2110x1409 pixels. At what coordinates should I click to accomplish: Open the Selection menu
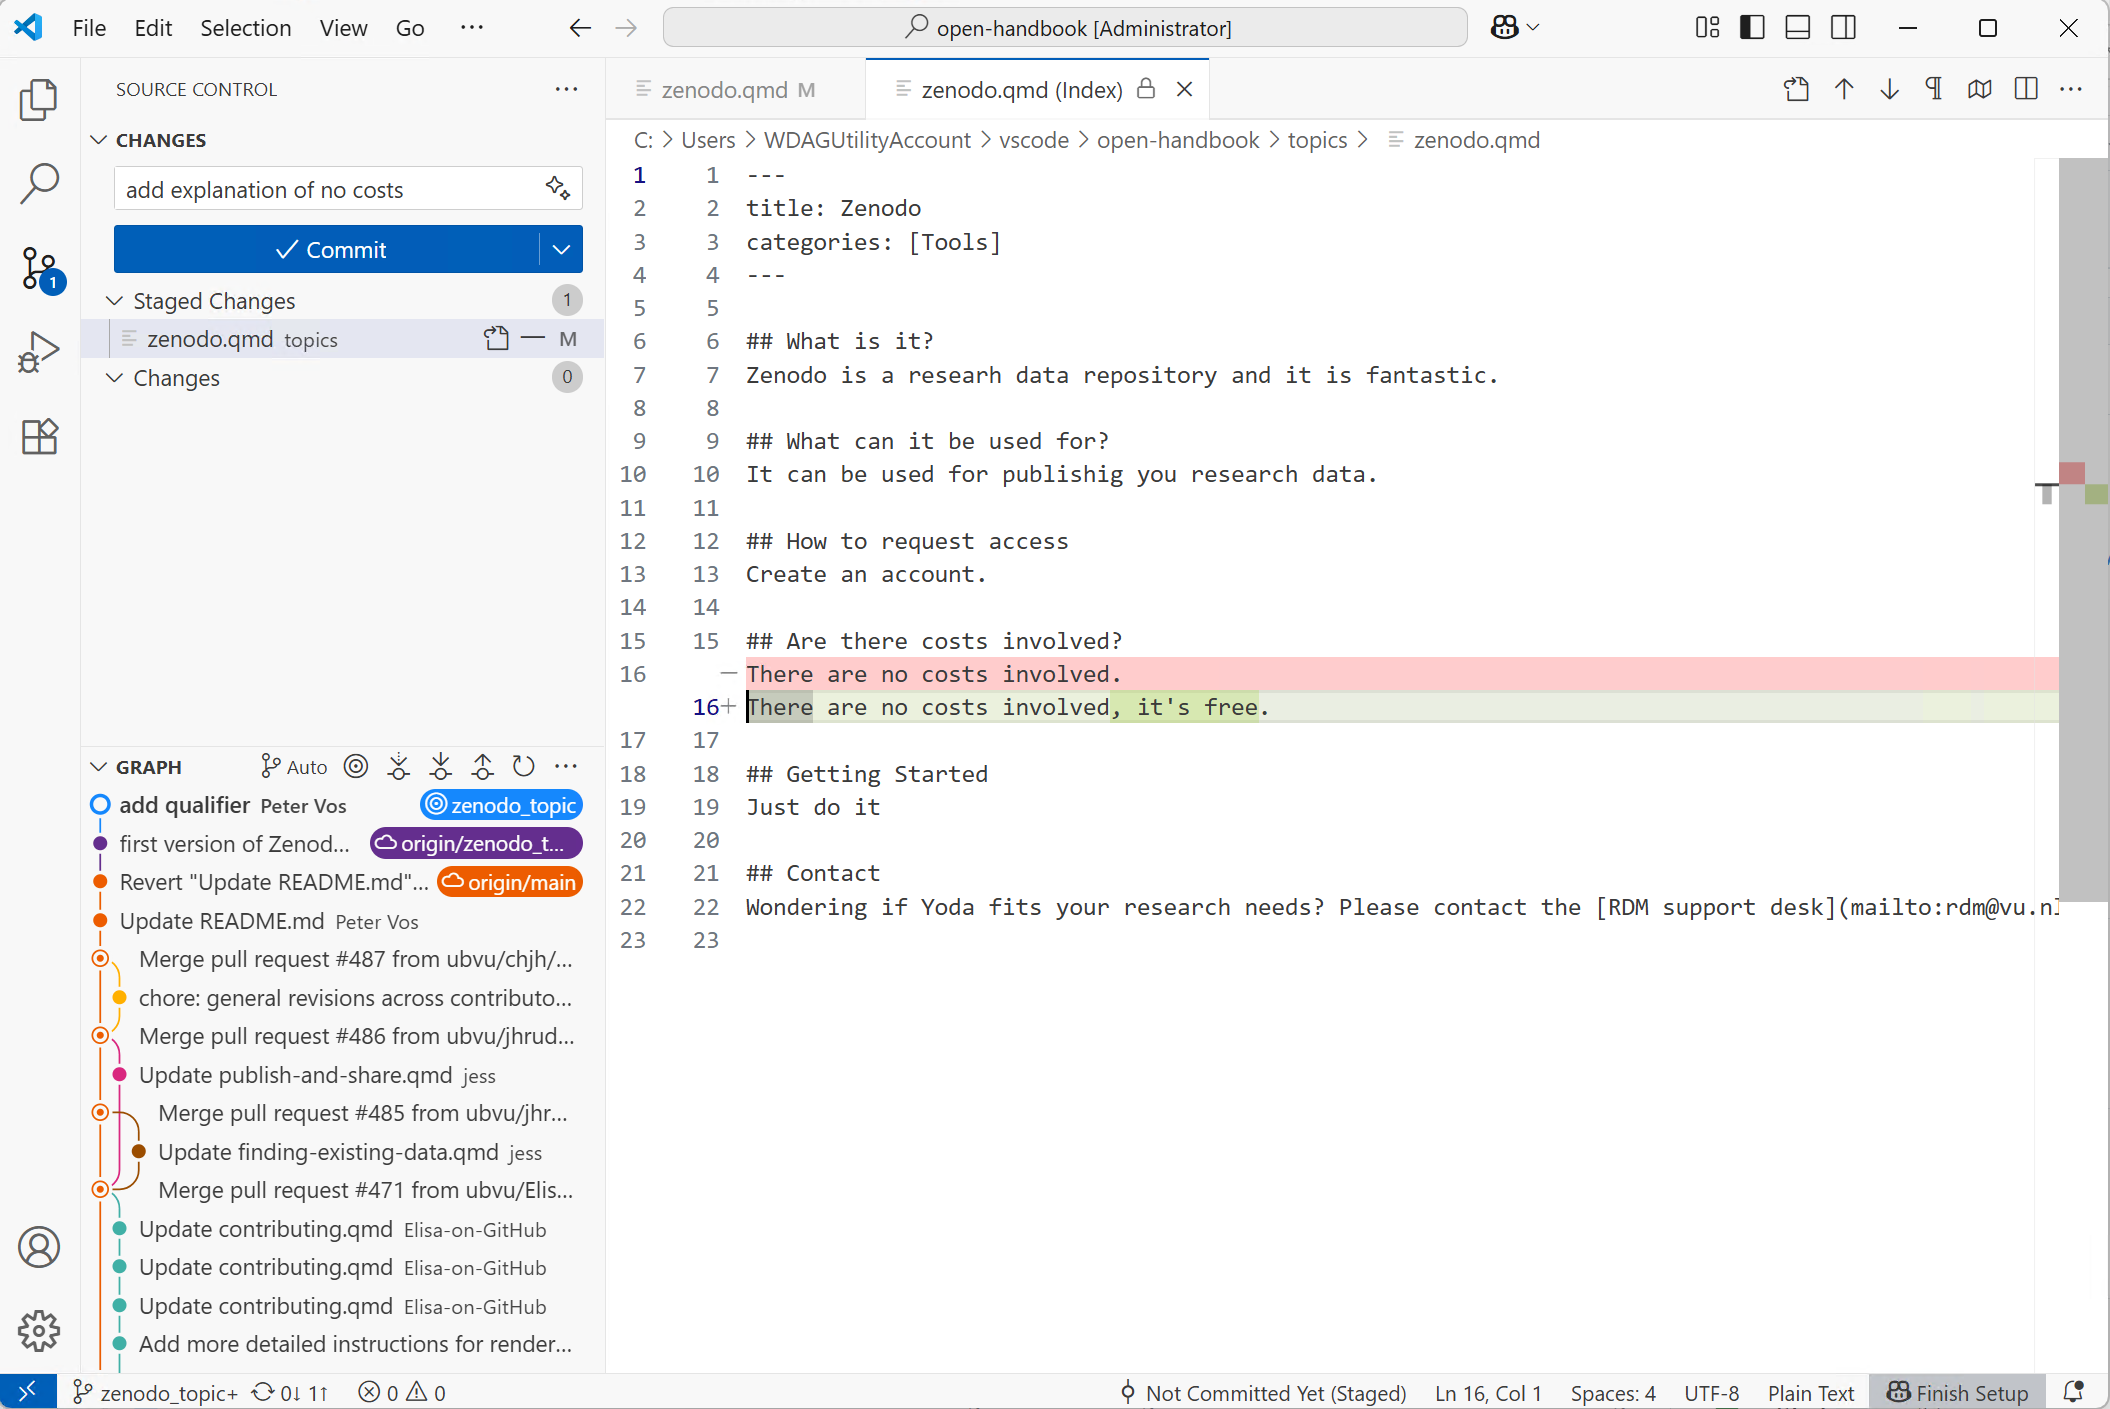pos(245,28)
